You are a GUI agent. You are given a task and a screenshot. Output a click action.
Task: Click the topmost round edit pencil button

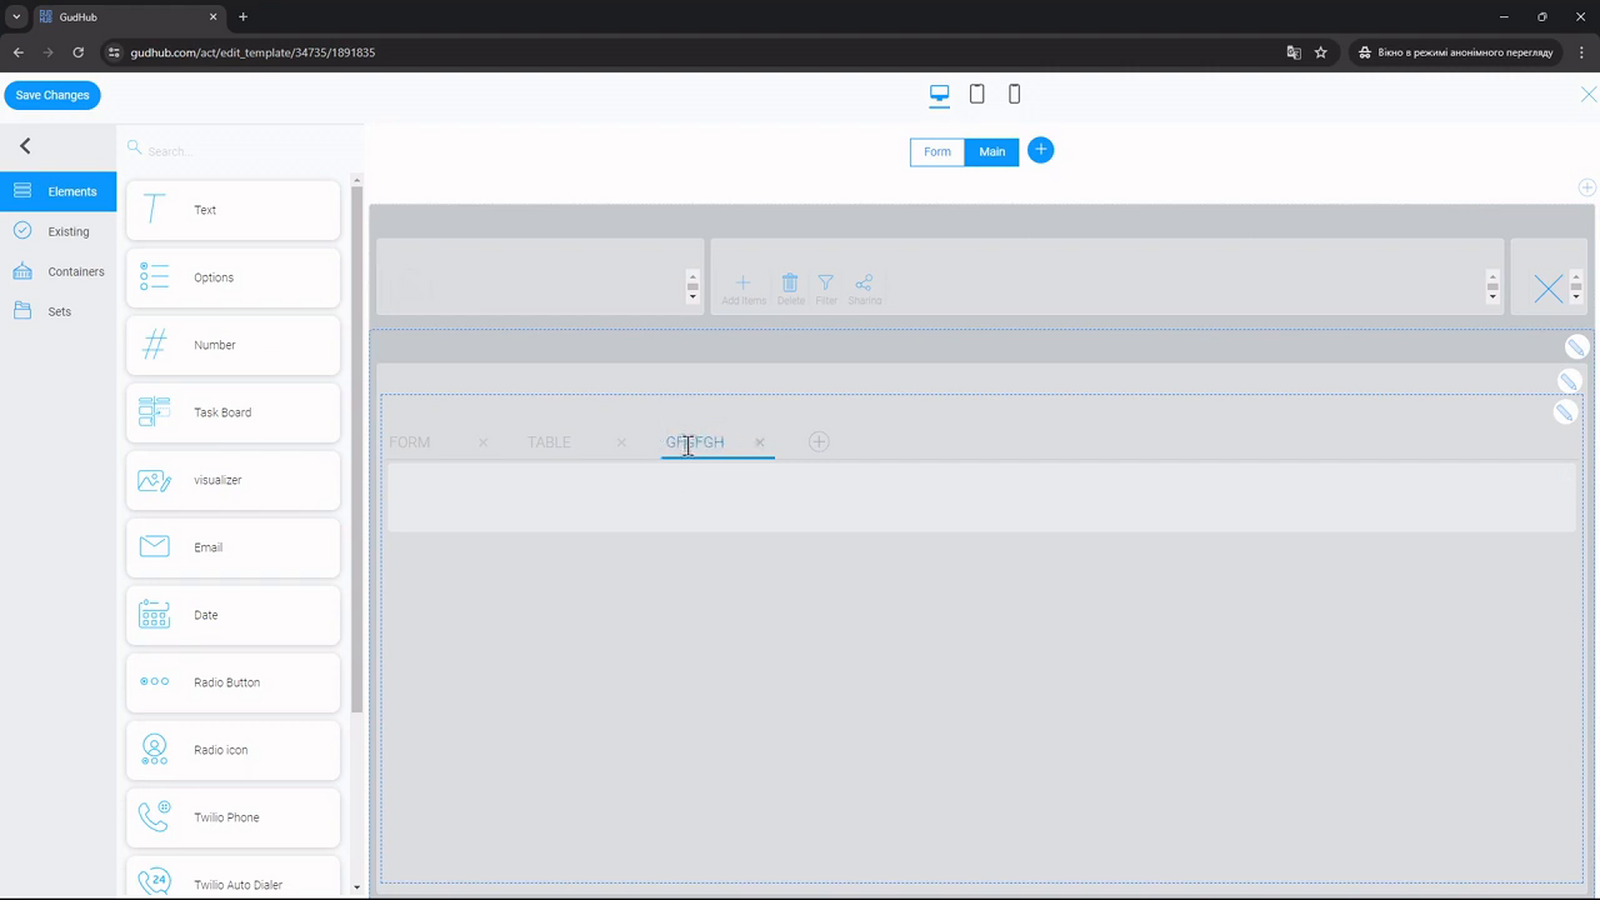click(1577, 347)
